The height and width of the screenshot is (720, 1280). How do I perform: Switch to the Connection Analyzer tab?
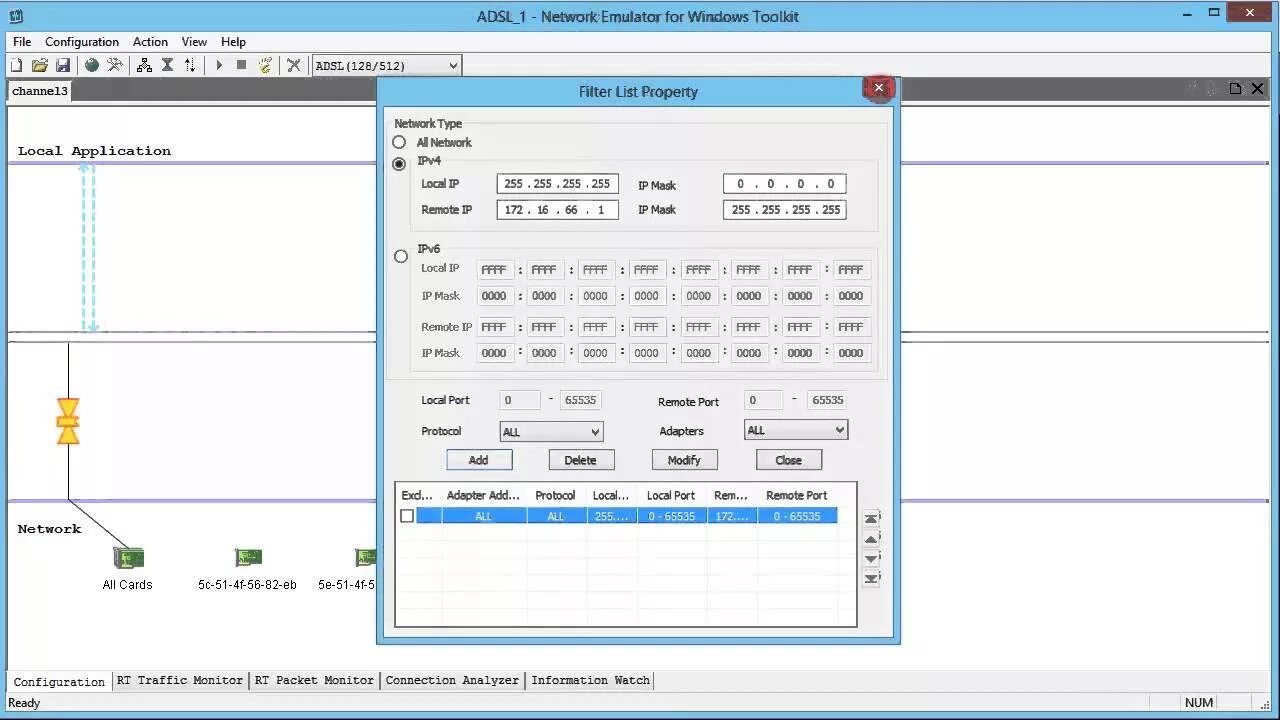click(x=452, y=680)
